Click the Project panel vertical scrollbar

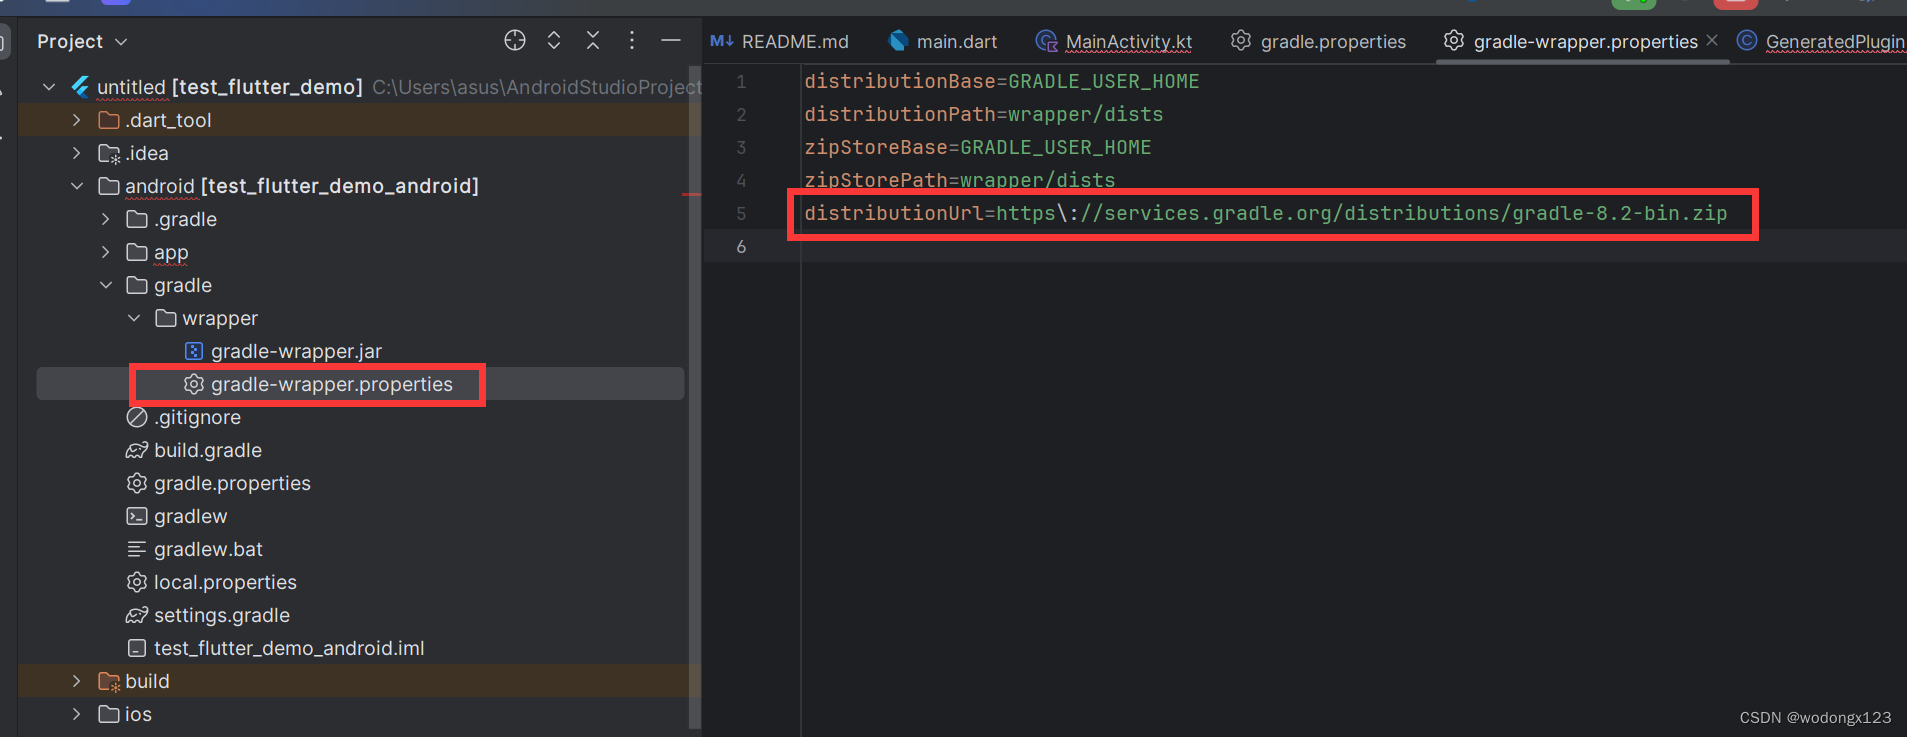694,395
